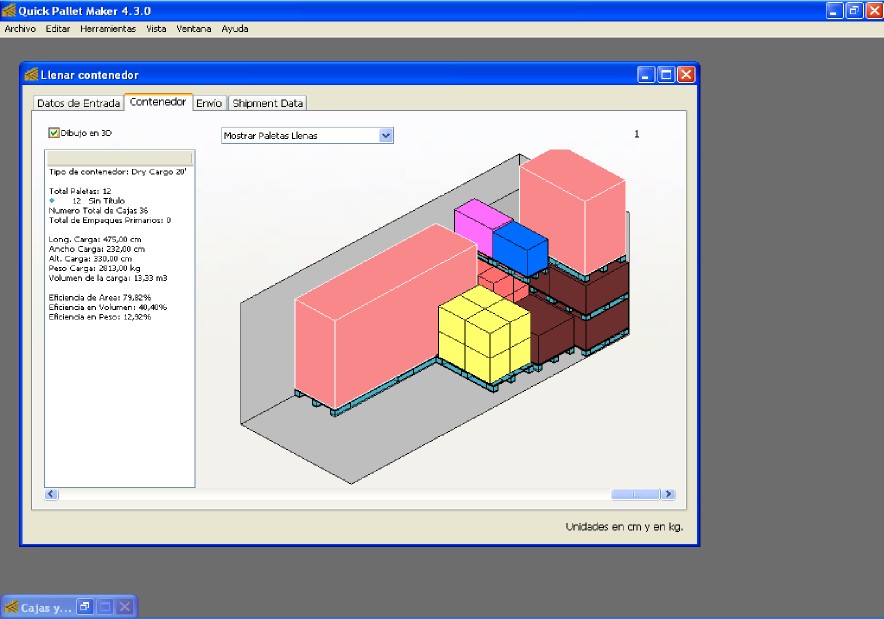Select the 'Volumen de la carga' line
This screenshot has height=619, width=884.
[x=108, y=278]
